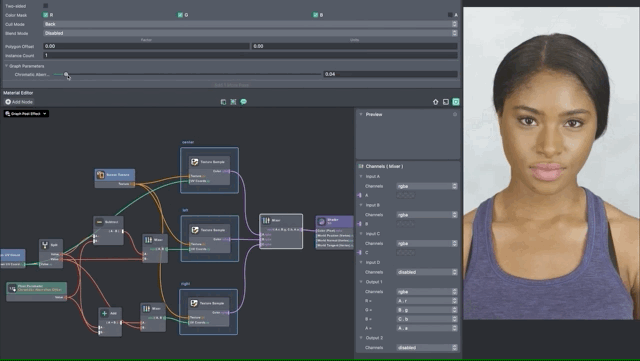Click the selected Mixer node icon near Shader
Image resolution: width=640 pixels, height=361 pixels.
coord(266,221)
